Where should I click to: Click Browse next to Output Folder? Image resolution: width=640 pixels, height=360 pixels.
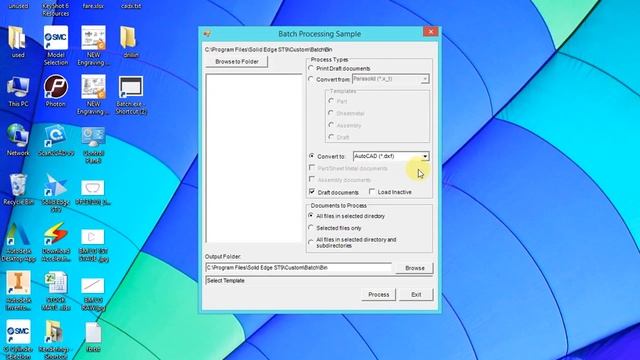415,268
